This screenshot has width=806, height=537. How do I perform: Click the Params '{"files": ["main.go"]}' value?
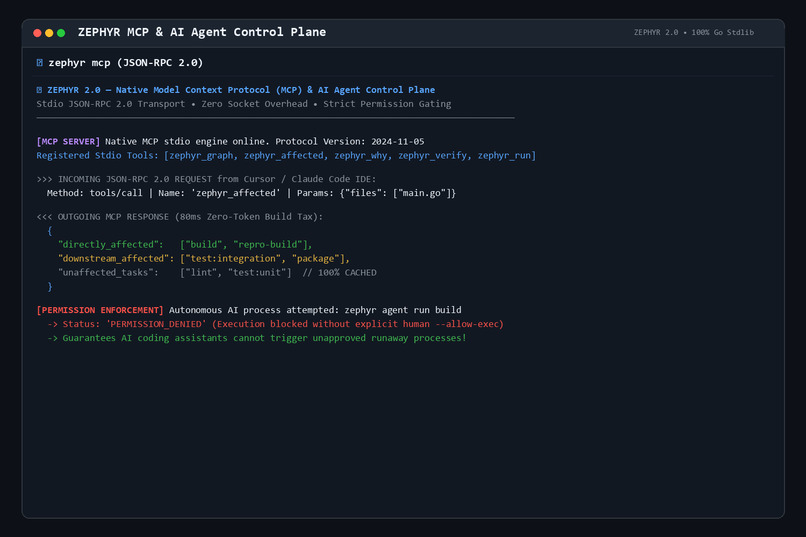click(398, 193)
